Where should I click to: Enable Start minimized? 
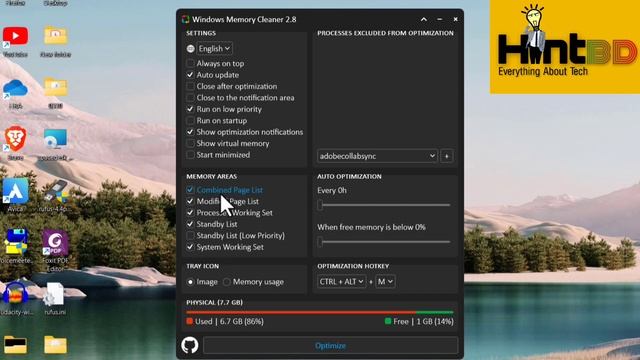[x=190, y=155]
